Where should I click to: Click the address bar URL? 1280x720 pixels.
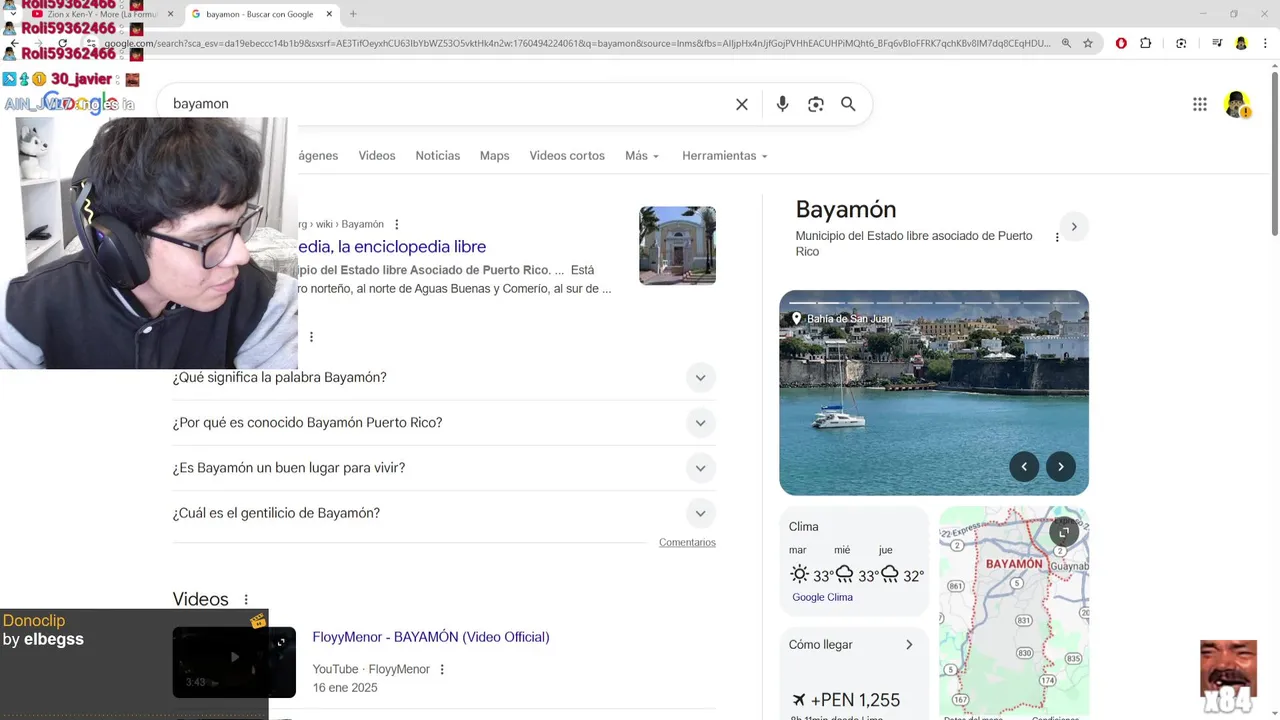click(578, 43)
